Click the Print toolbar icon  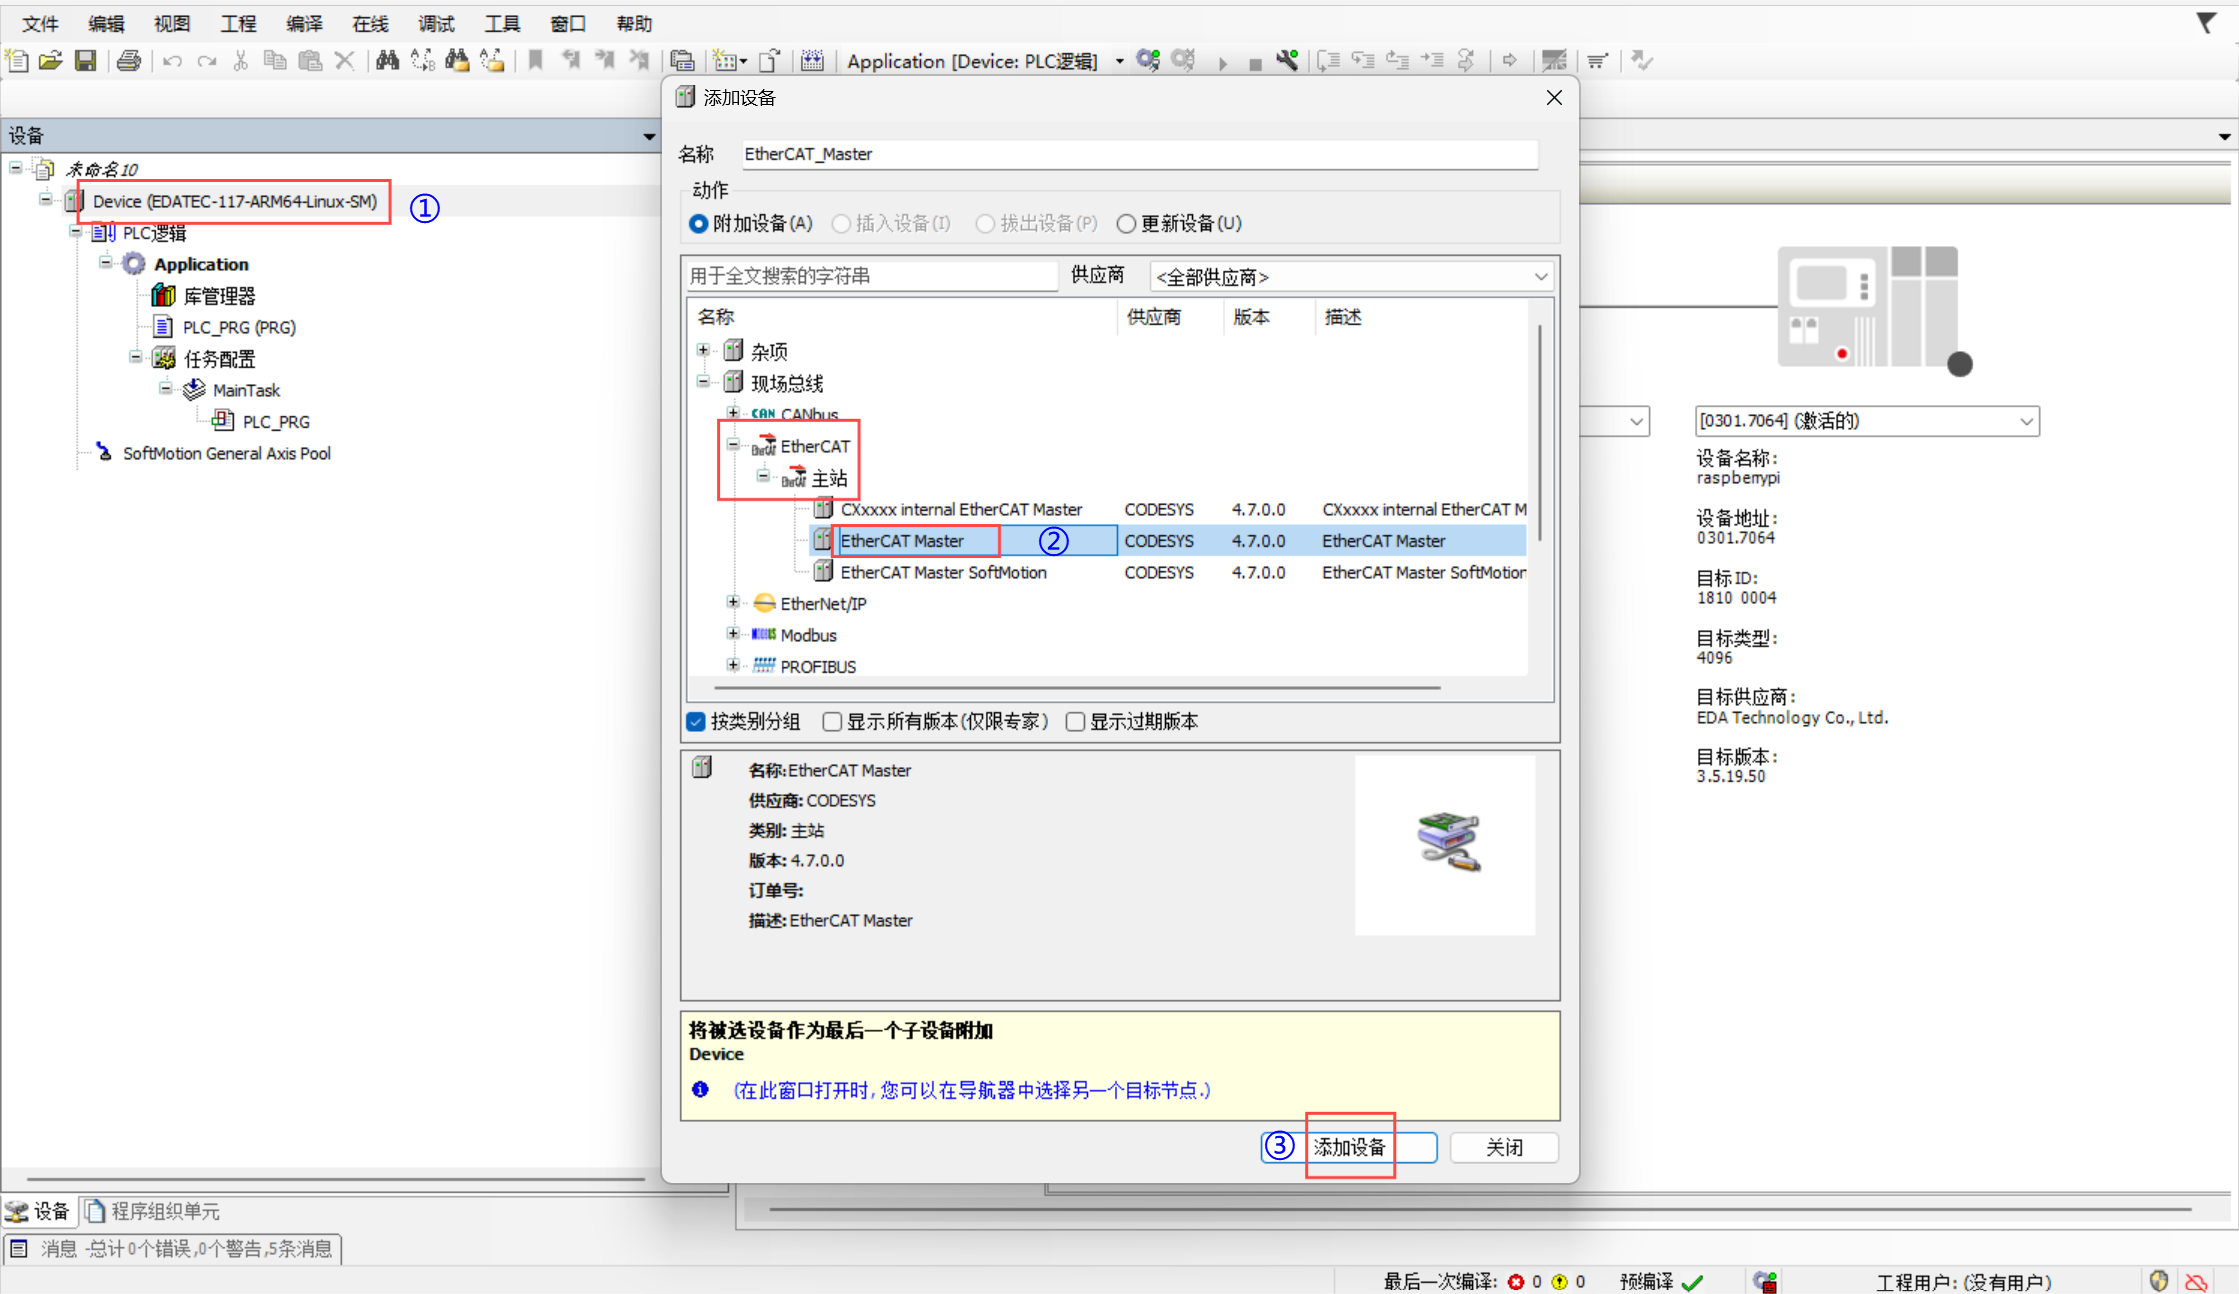pyautogui.click(x=129, y=61)
